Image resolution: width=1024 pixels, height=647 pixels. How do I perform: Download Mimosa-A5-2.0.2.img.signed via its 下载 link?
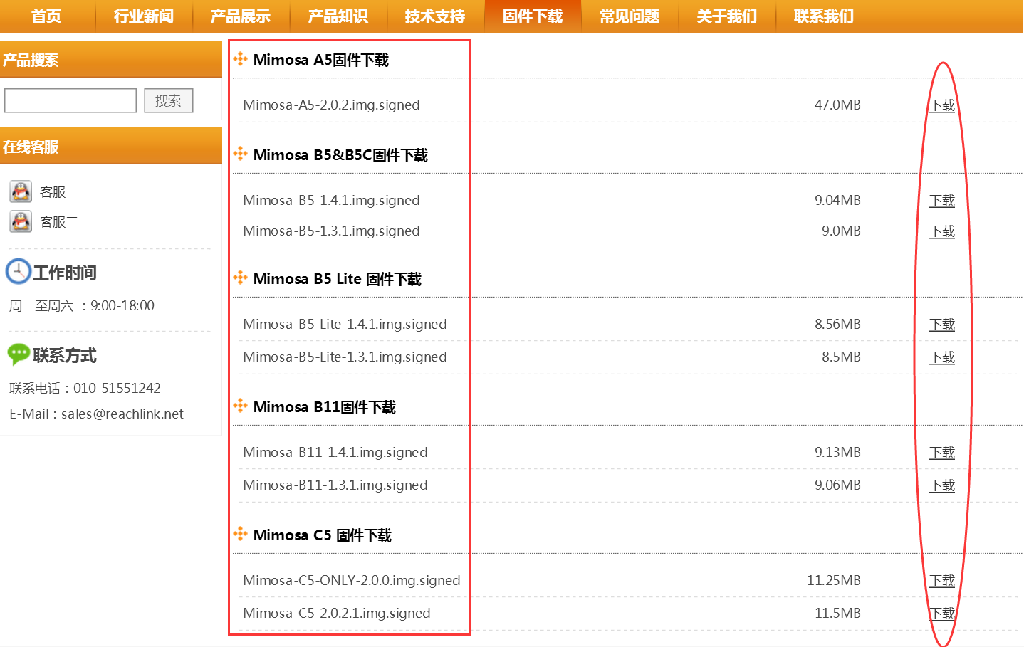click(x=942, y=105)
